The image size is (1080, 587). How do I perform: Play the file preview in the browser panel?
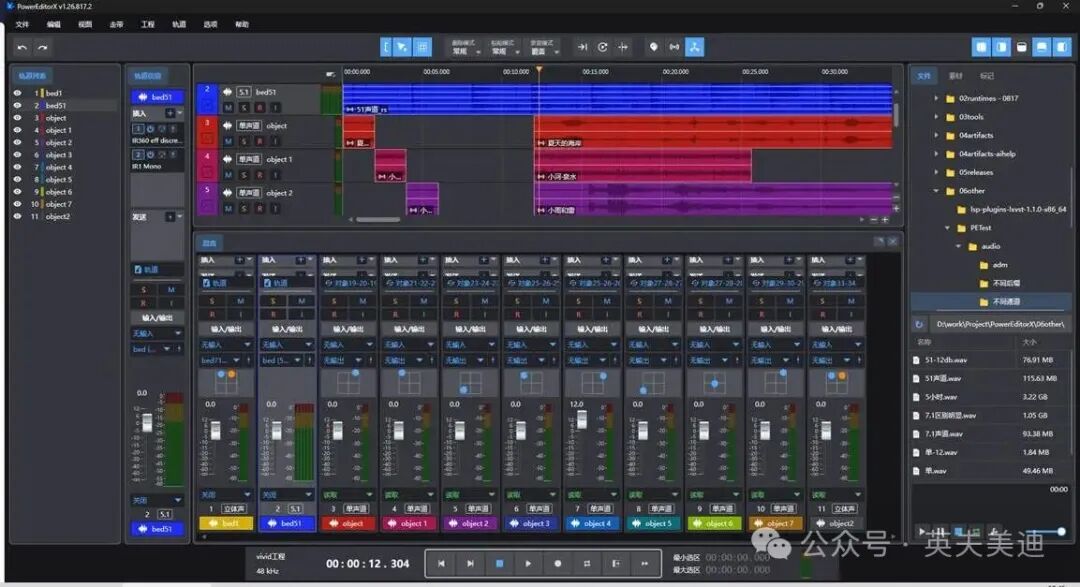(922, 532)
